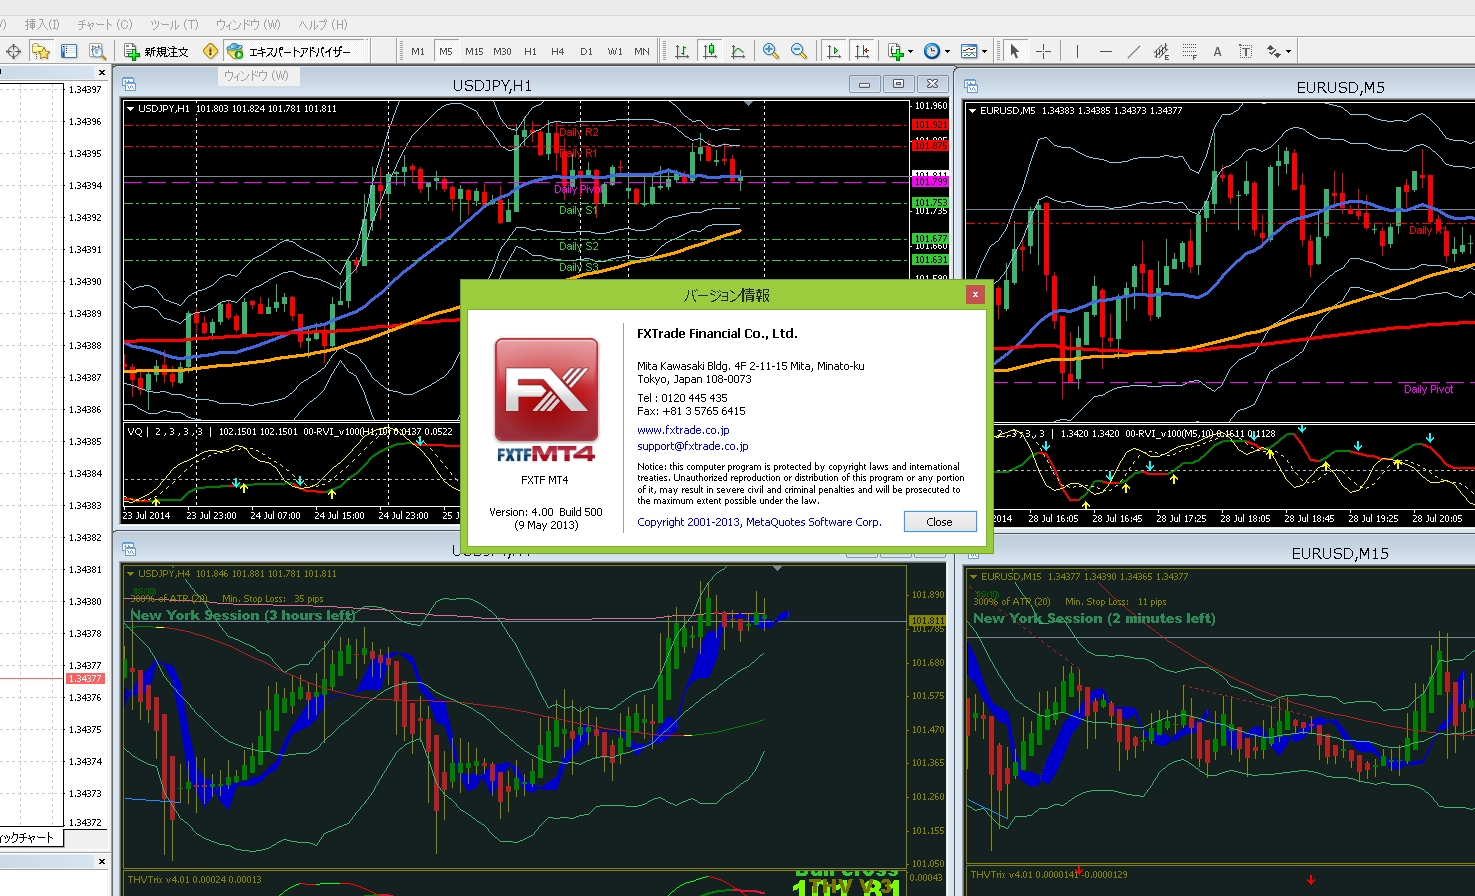1475x896 pixels.
Task: Set timeframe to W1
Action: [614, 51]
